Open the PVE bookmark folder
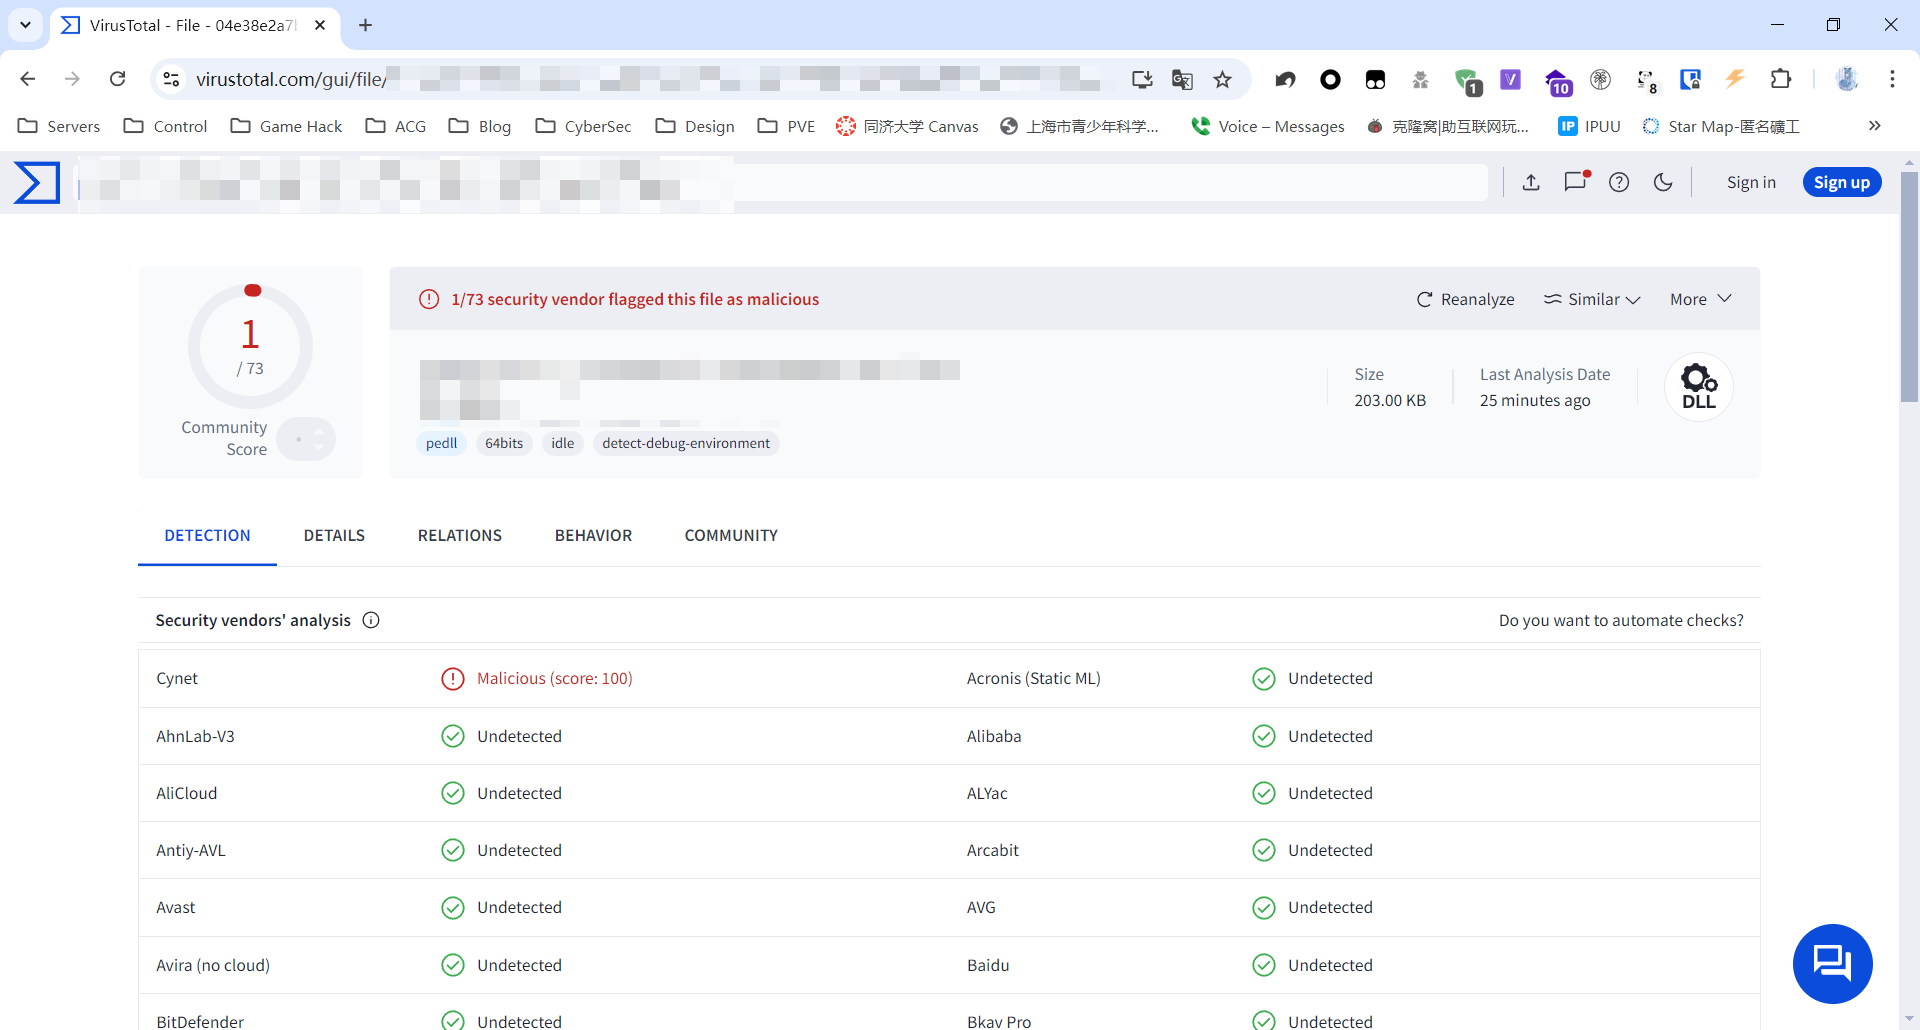Image resolution: width=1920 pixels, height=1030 pixels. [x=786, y=126]
